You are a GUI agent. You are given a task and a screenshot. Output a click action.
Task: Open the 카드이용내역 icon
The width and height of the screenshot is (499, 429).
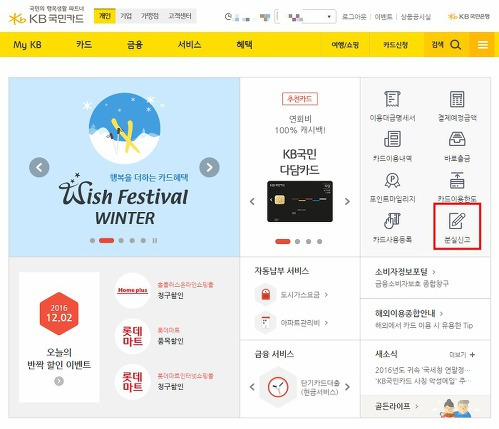[x=392, y=139]
